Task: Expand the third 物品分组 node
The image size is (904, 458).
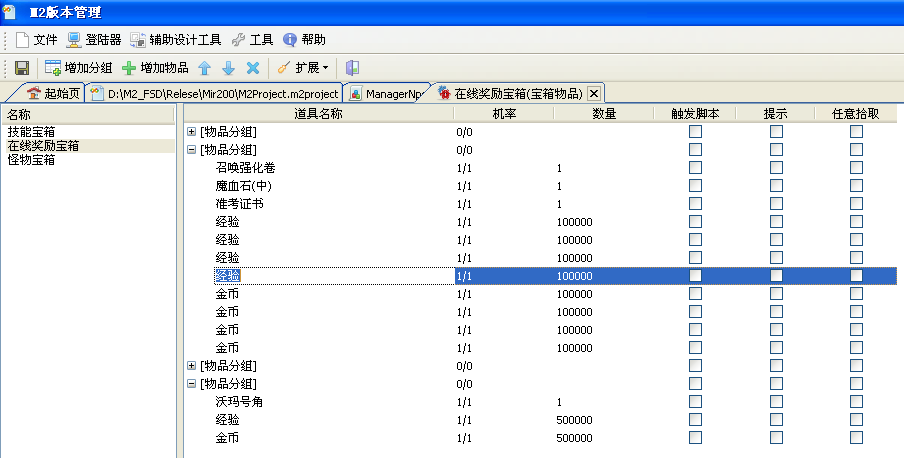Action: [191, 366]
